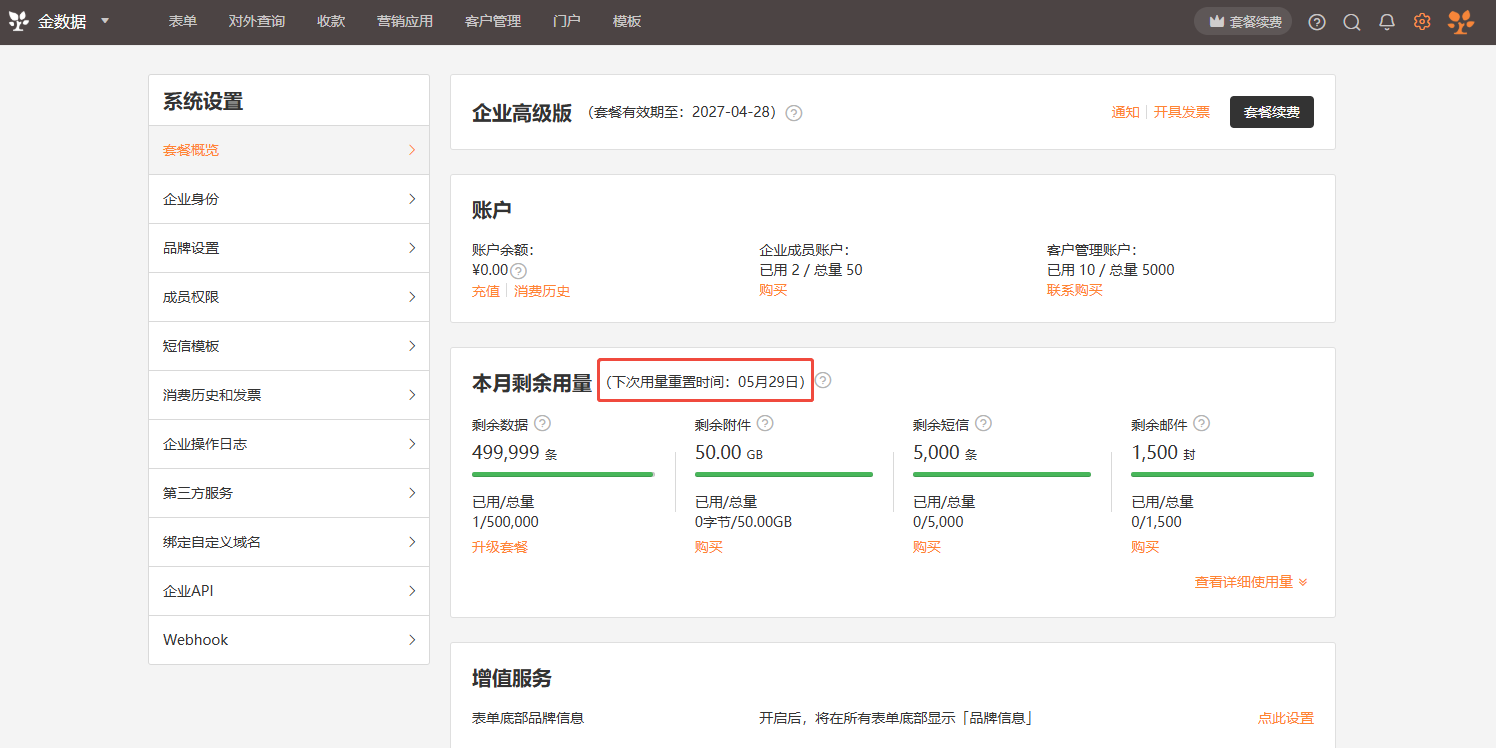Open the notifications bell icon

tap(1387, 22)
